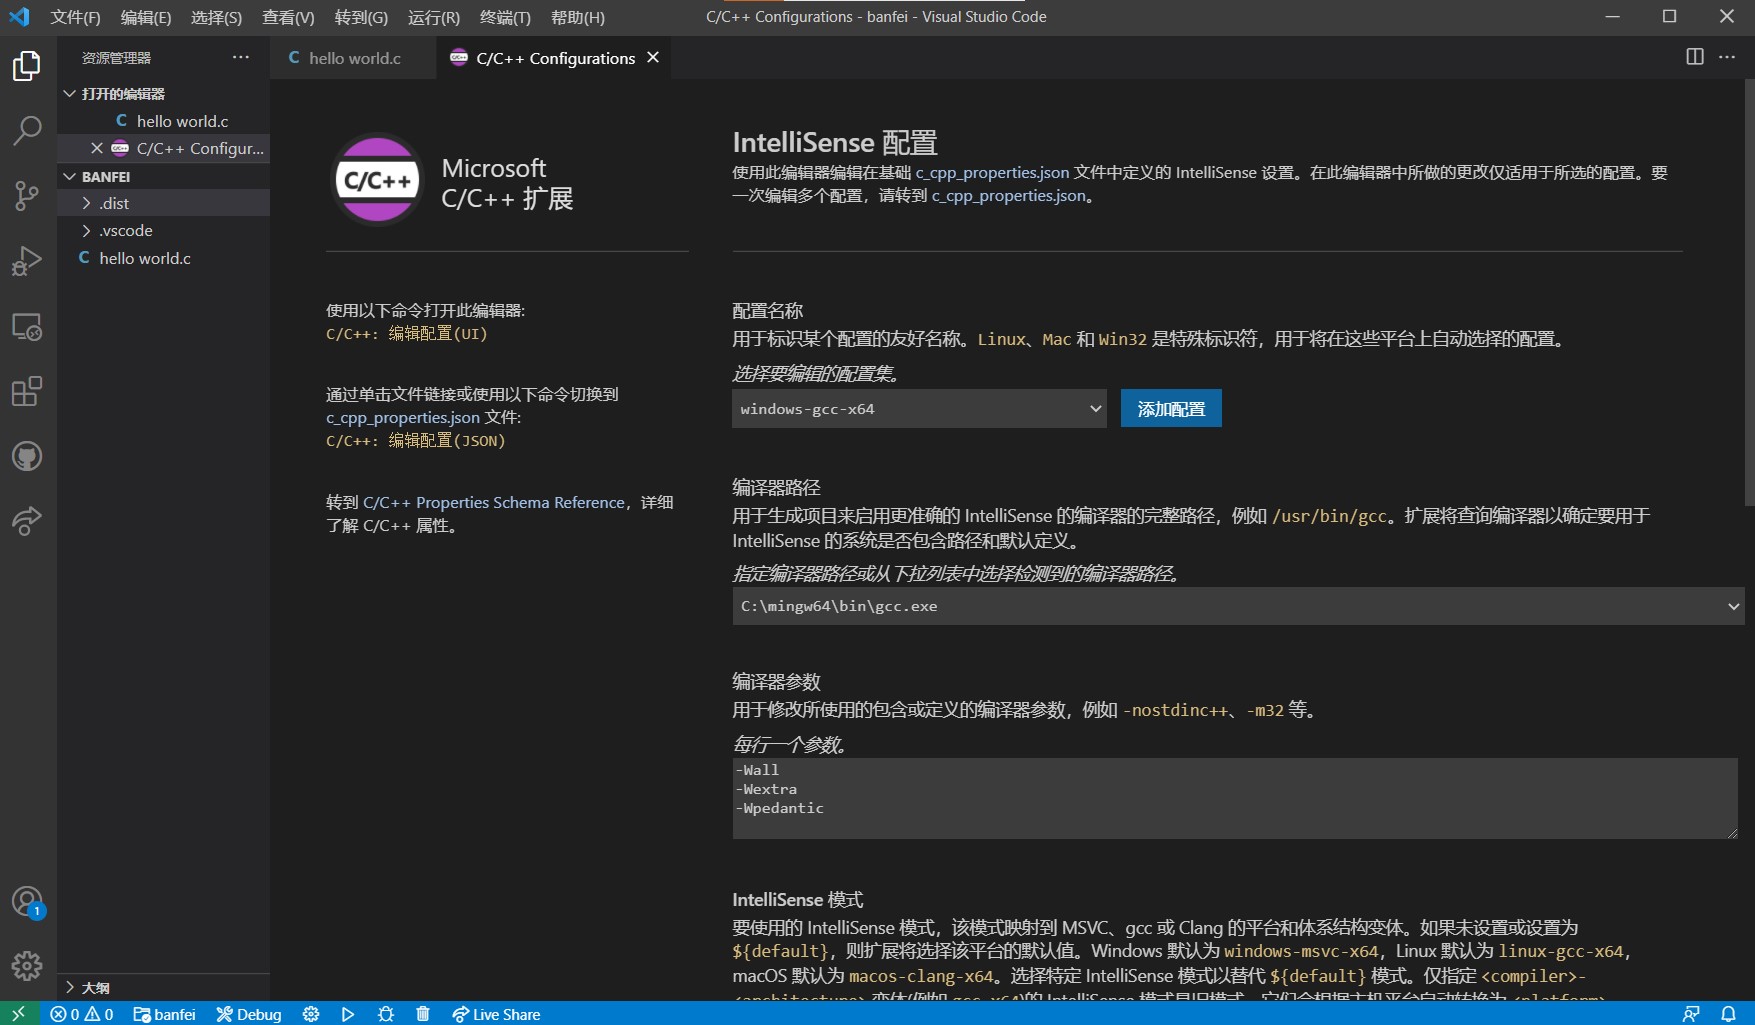
Task: Open the GitHub view in activity bar
Action: coord(27,456)
